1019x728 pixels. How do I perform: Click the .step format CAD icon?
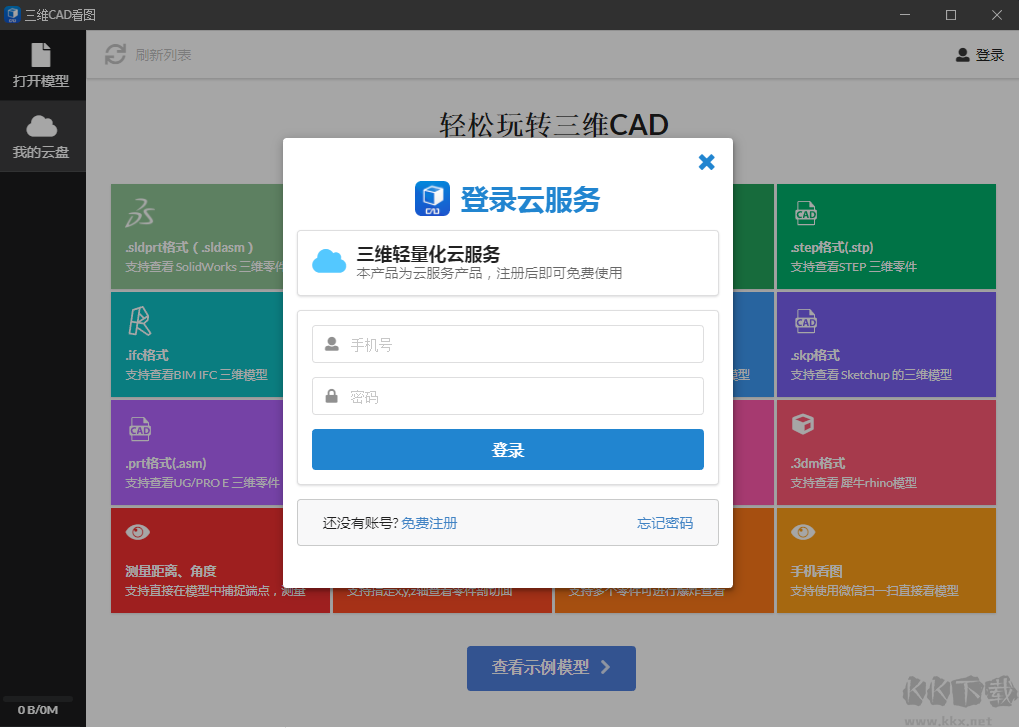point(806,213)
